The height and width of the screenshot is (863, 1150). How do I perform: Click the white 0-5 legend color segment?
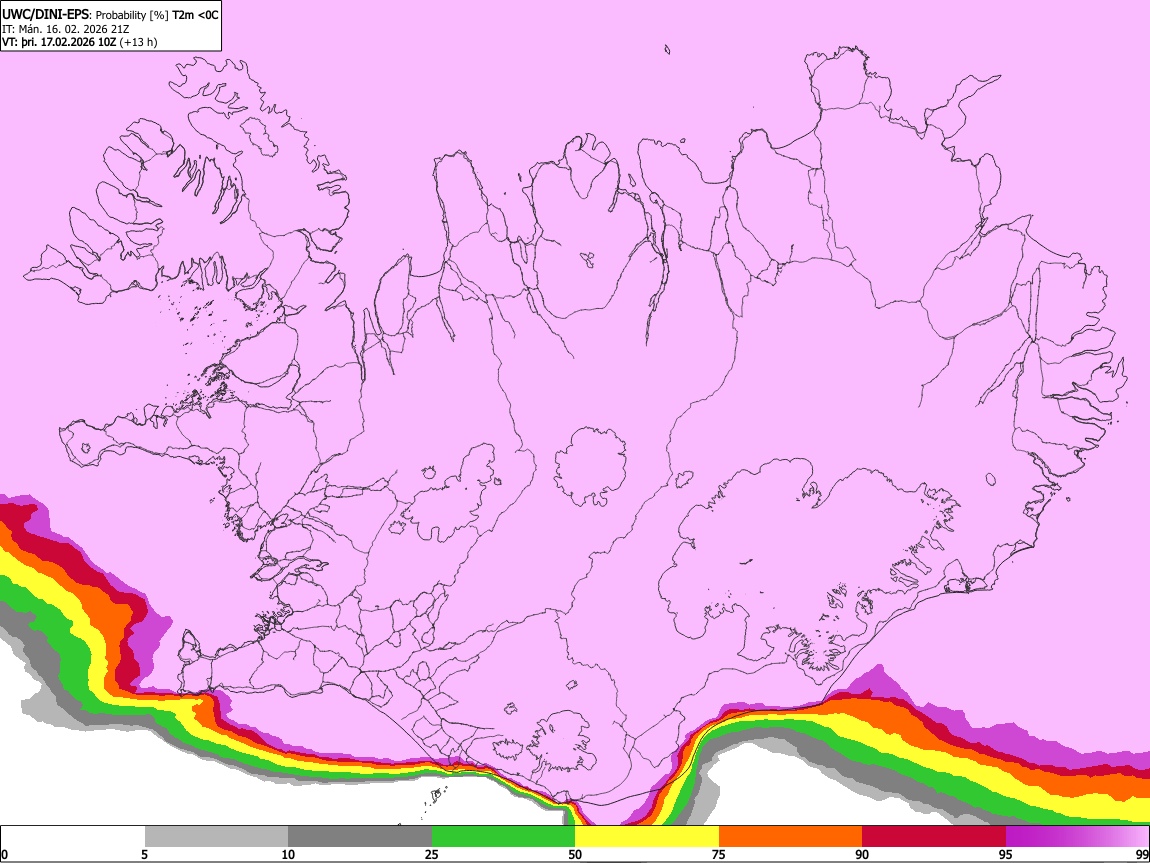point(73,837)
